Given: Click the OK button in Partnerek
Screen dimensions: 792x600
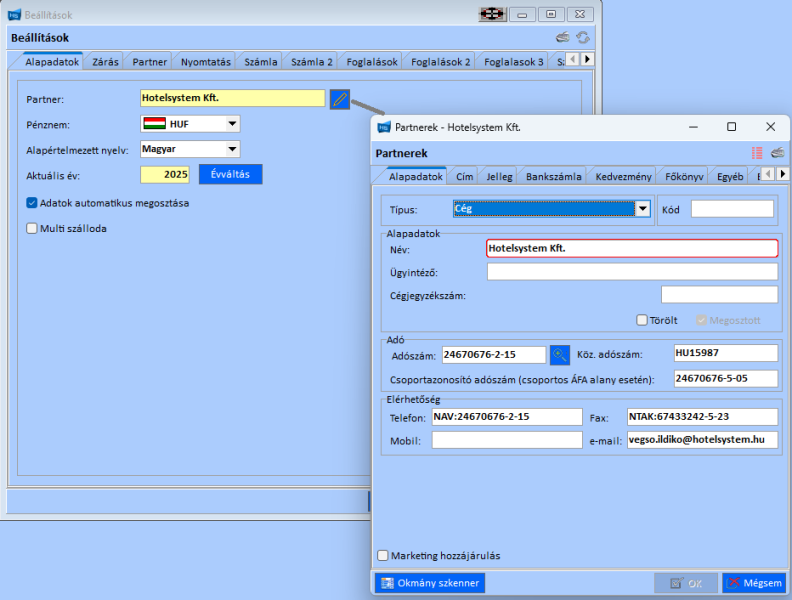Looking at the screenshot, I should 686,583.
